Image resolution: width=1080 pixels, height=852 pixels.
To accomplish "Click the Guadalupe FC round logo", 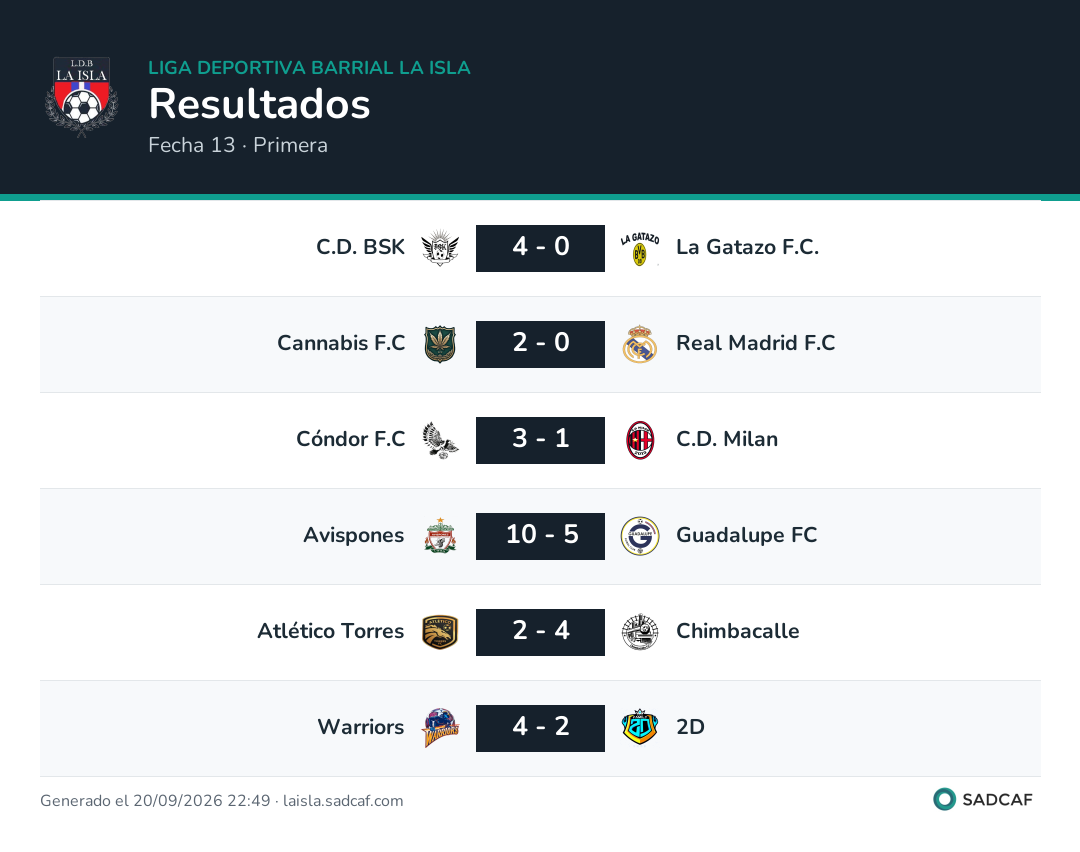I will pos(640,536).
